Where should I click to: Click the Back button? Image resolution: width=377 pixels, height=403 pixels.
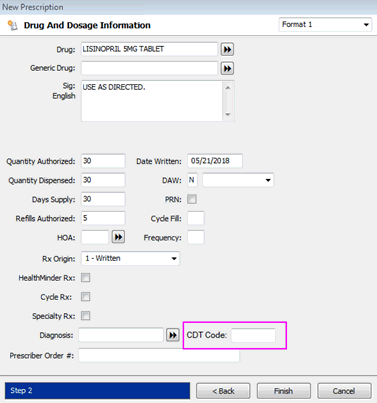point(223,391)
